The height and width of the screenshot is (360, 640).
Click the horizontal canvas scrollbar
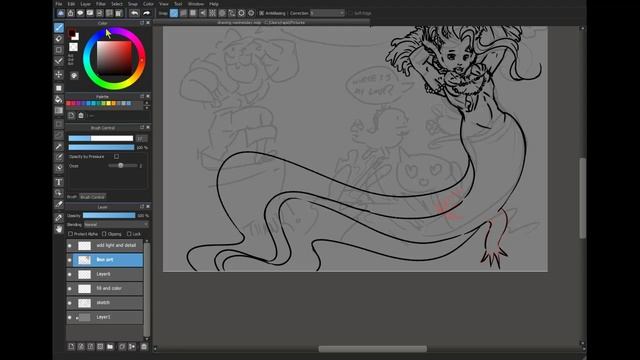pos(373,349)
